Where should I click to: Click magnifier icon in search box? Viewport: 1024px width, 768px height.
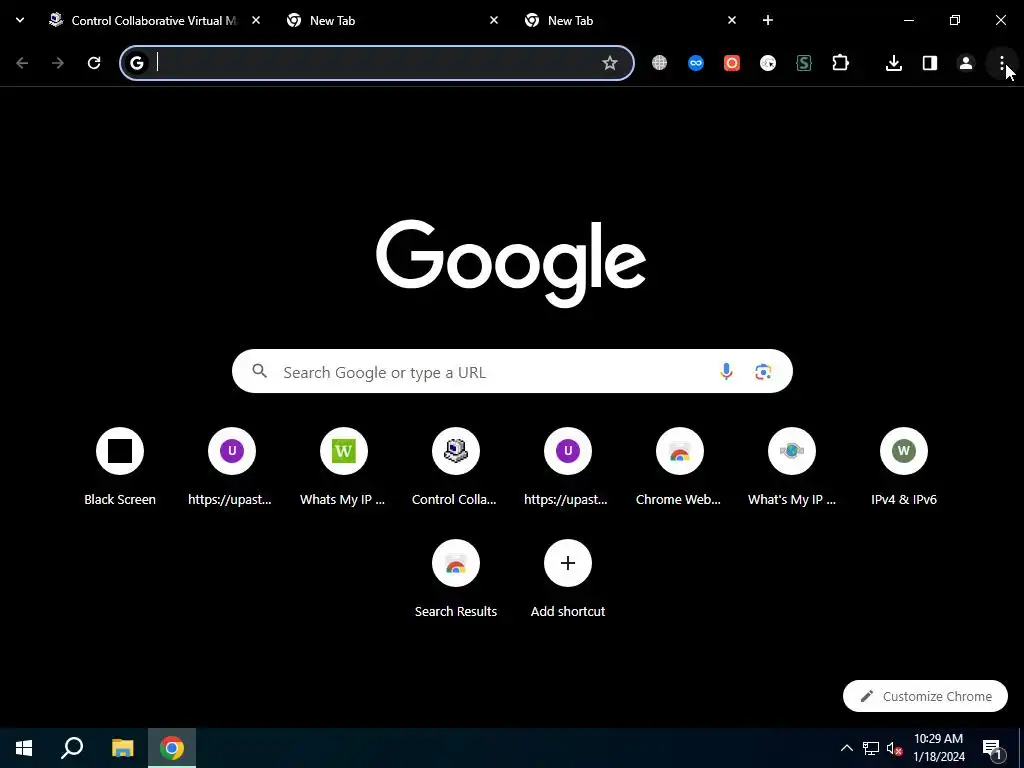pos(260,371)
